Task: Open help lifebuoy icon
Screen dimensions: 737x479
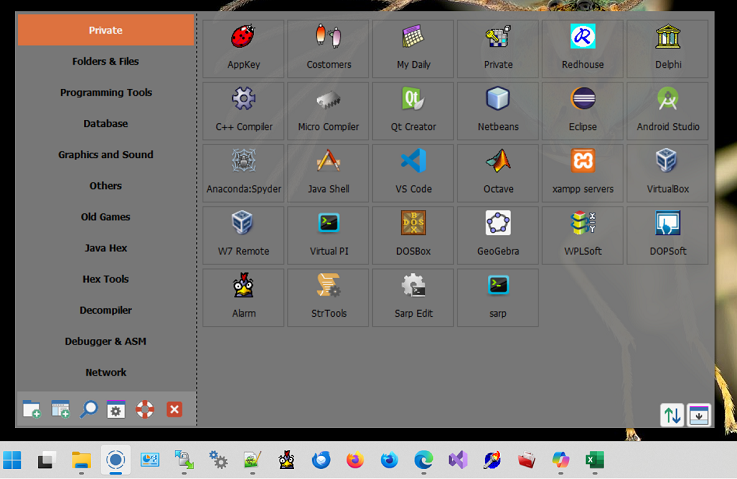Action: click(145, 409)
